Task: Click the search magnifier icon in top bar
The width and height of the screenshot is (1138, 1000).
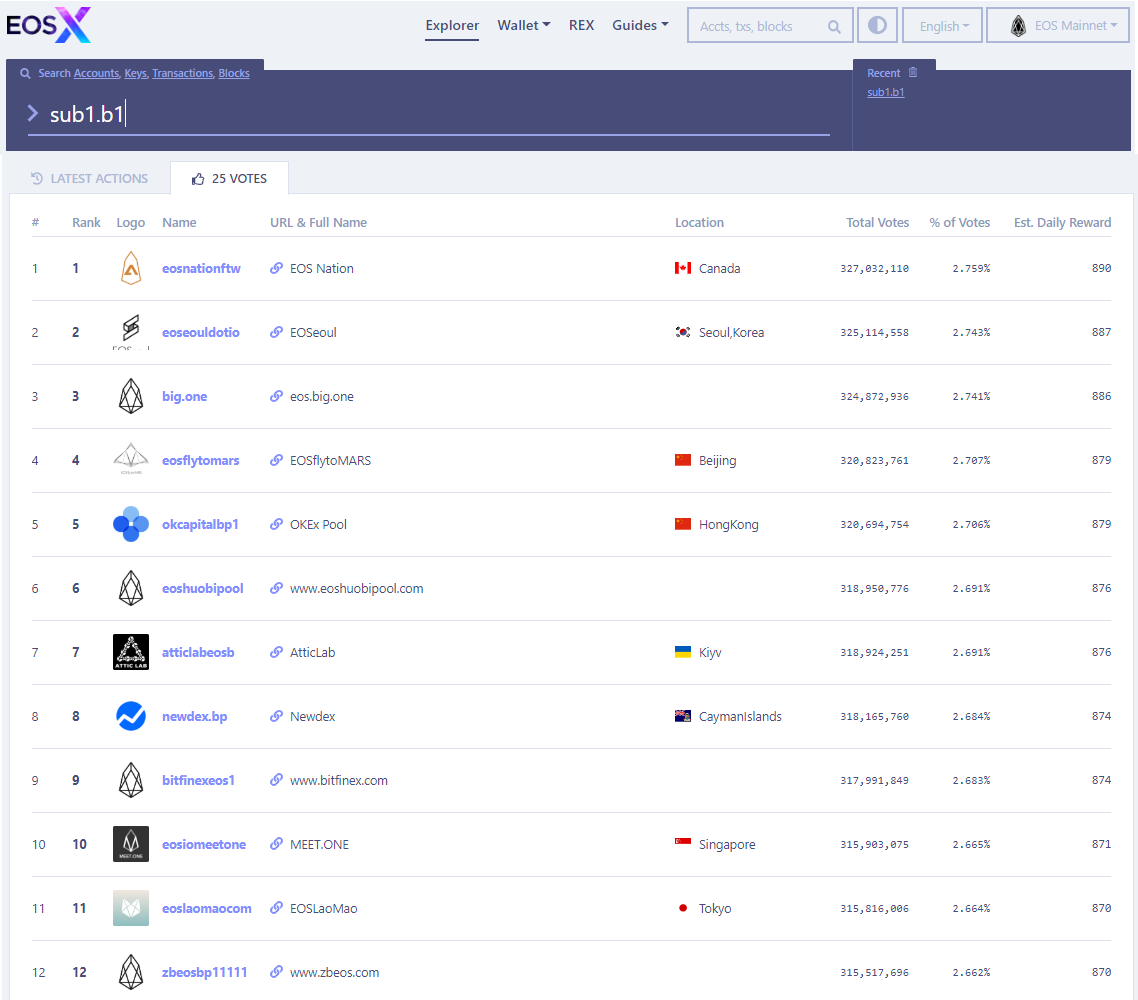Action: [x=834, y=27]
